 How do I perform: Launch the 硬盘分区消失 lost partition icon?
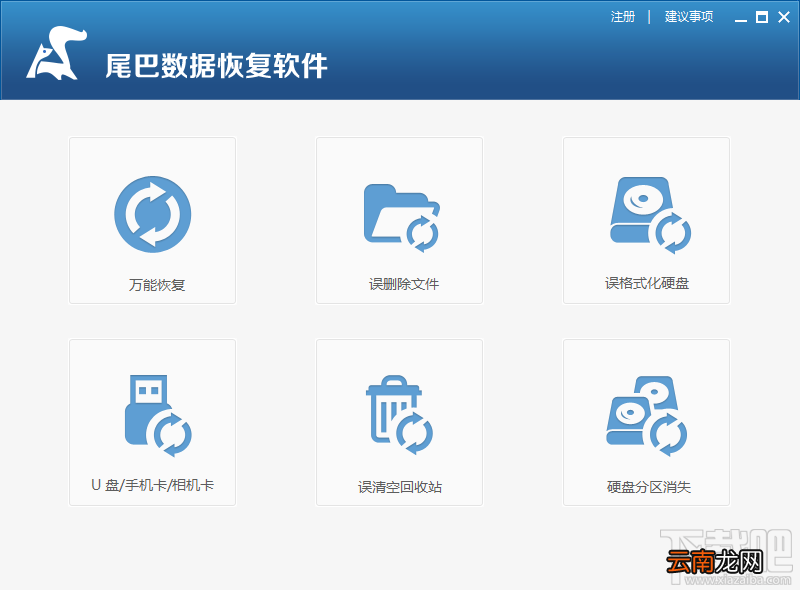click(646, 416)
